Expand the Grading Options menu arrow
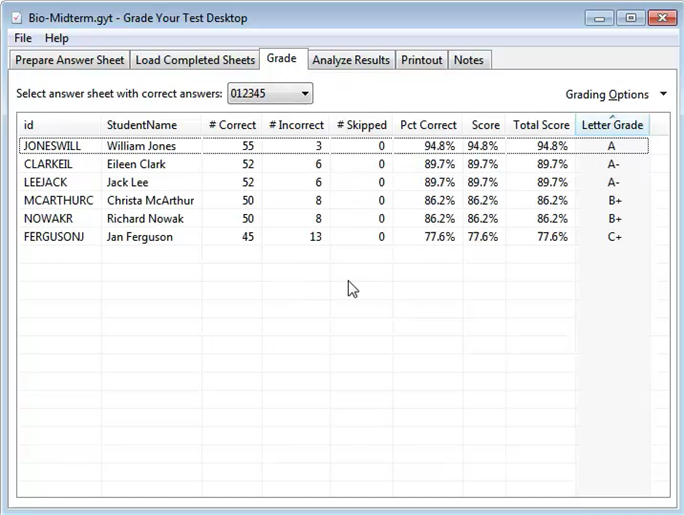 point(663,95)
